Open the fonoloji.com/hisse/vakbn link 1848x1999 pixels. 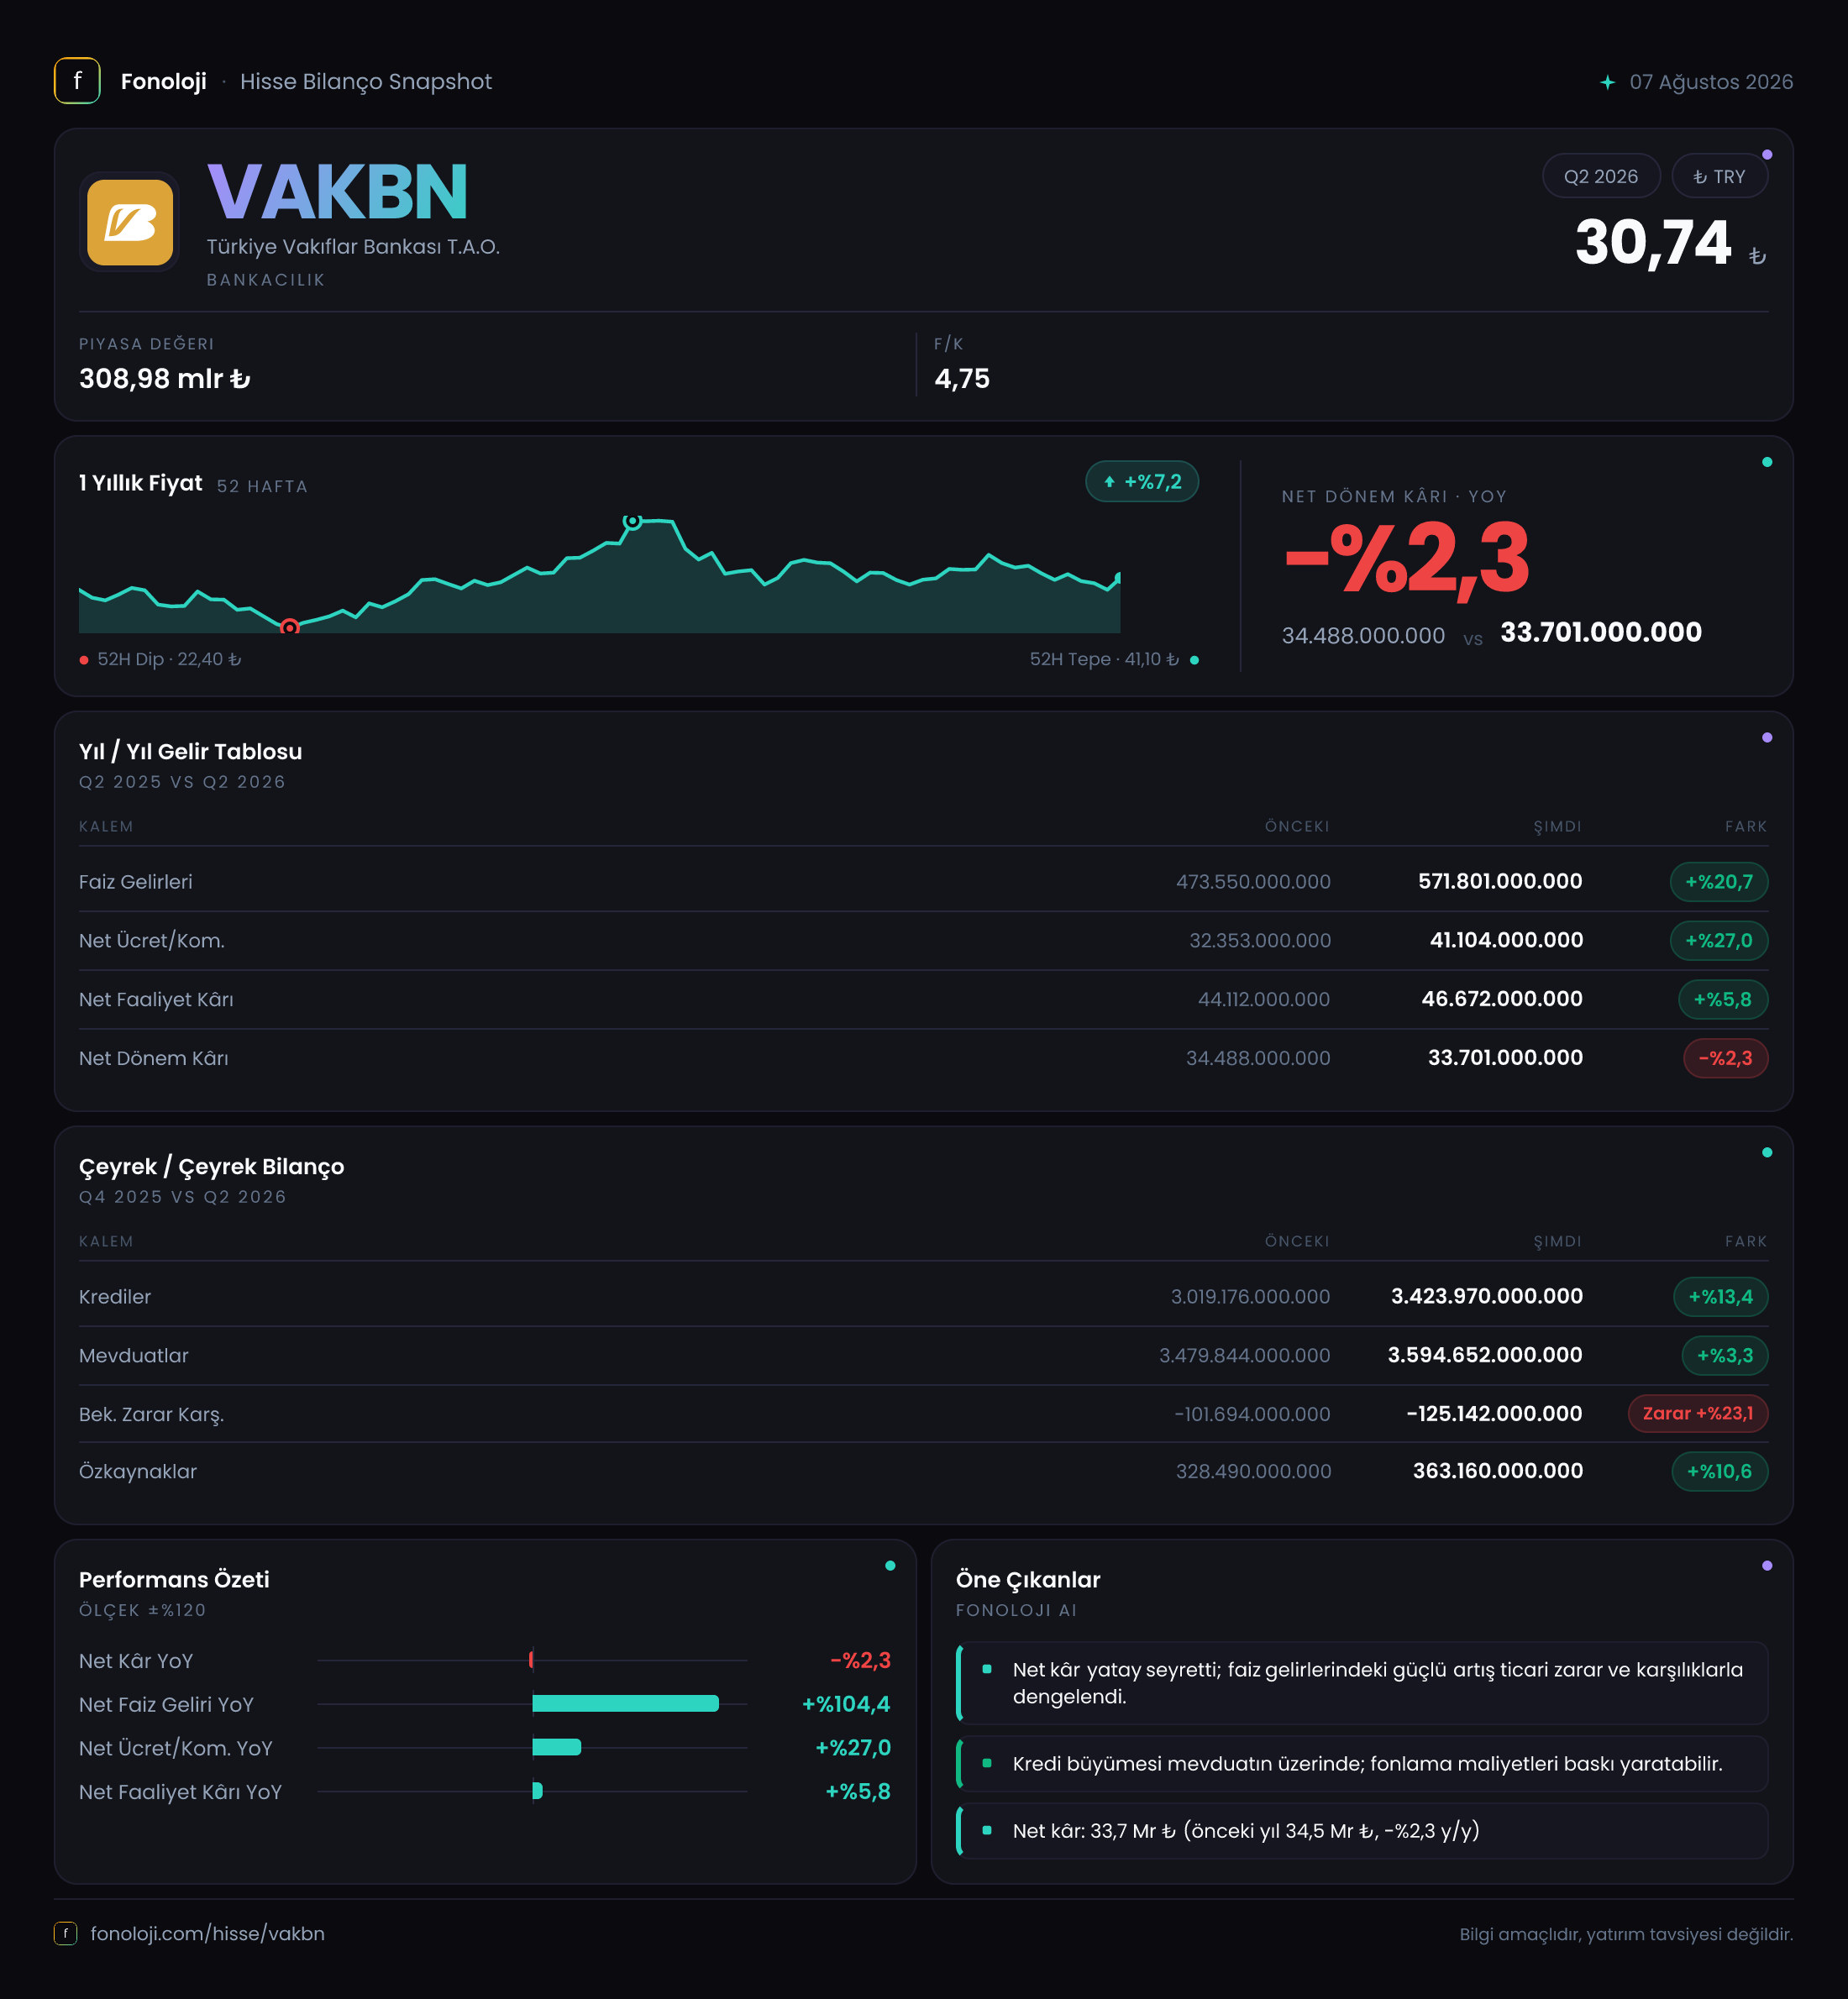(207, 1933)
